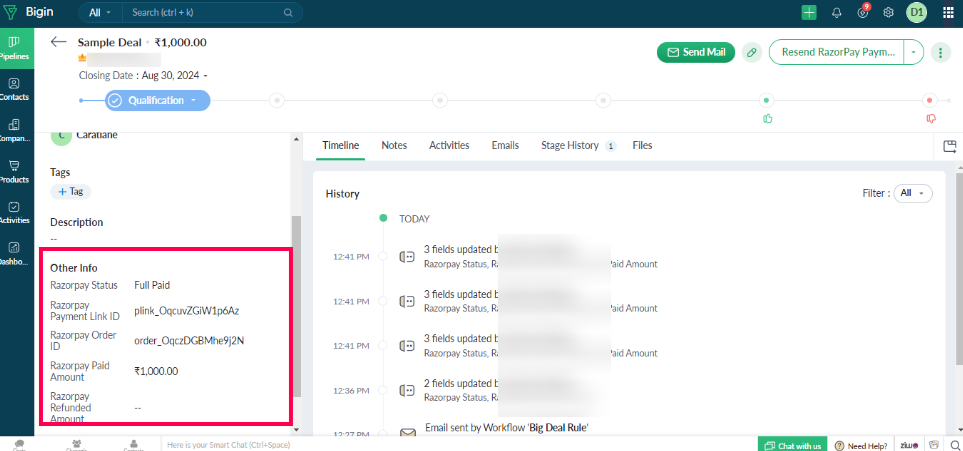Screen dimensions: 963x451
Task: Click payment link ID plink_OqcuvZGiW1p6Az
Action: [x=187, y=311]
